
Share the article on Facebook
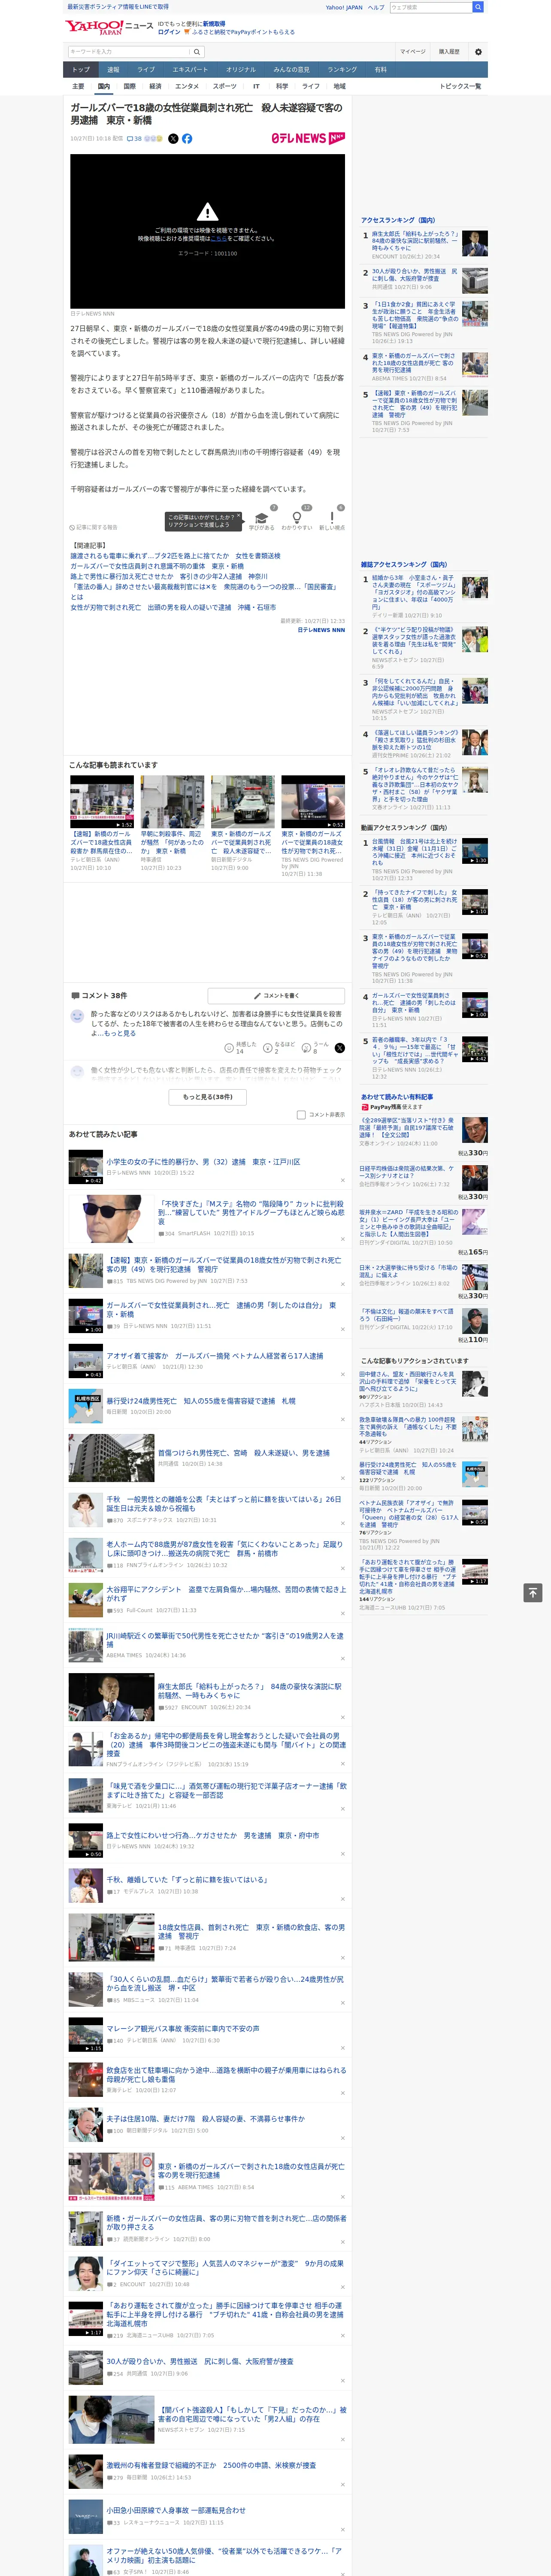(x=187, y=139)
